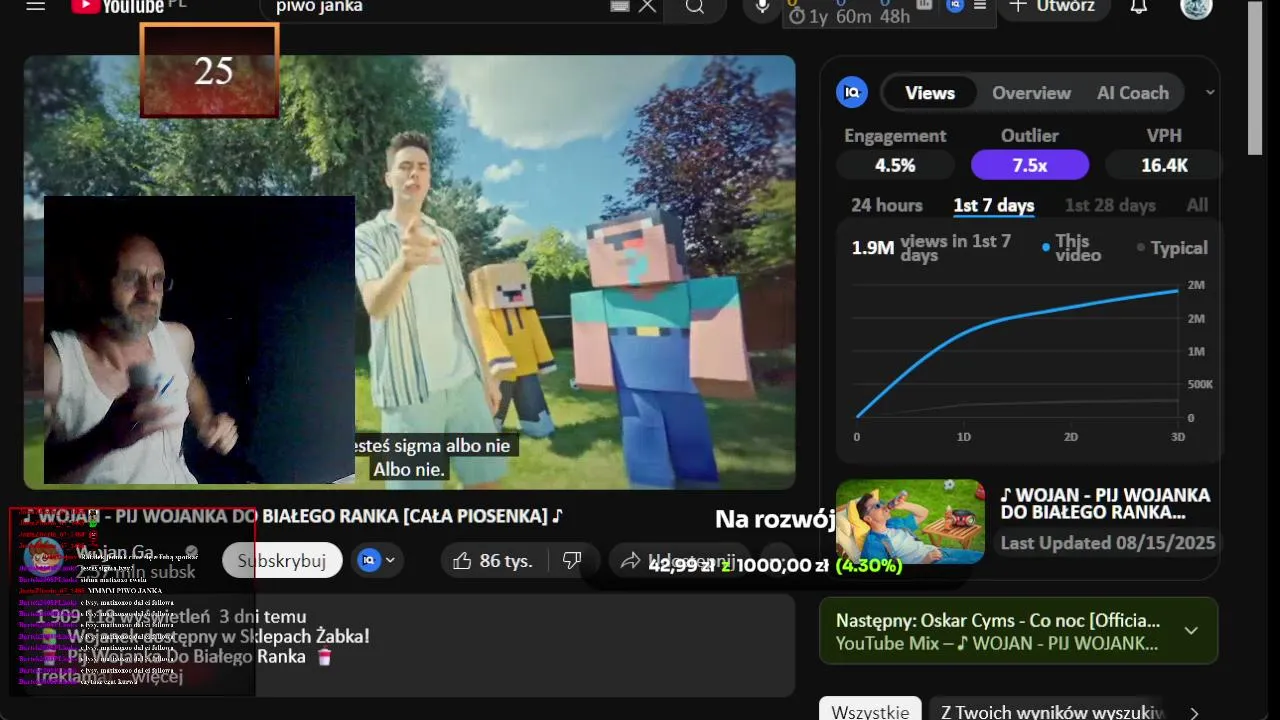
Task: Dislike the video with thumbs down
Action: tap(572, 561)
